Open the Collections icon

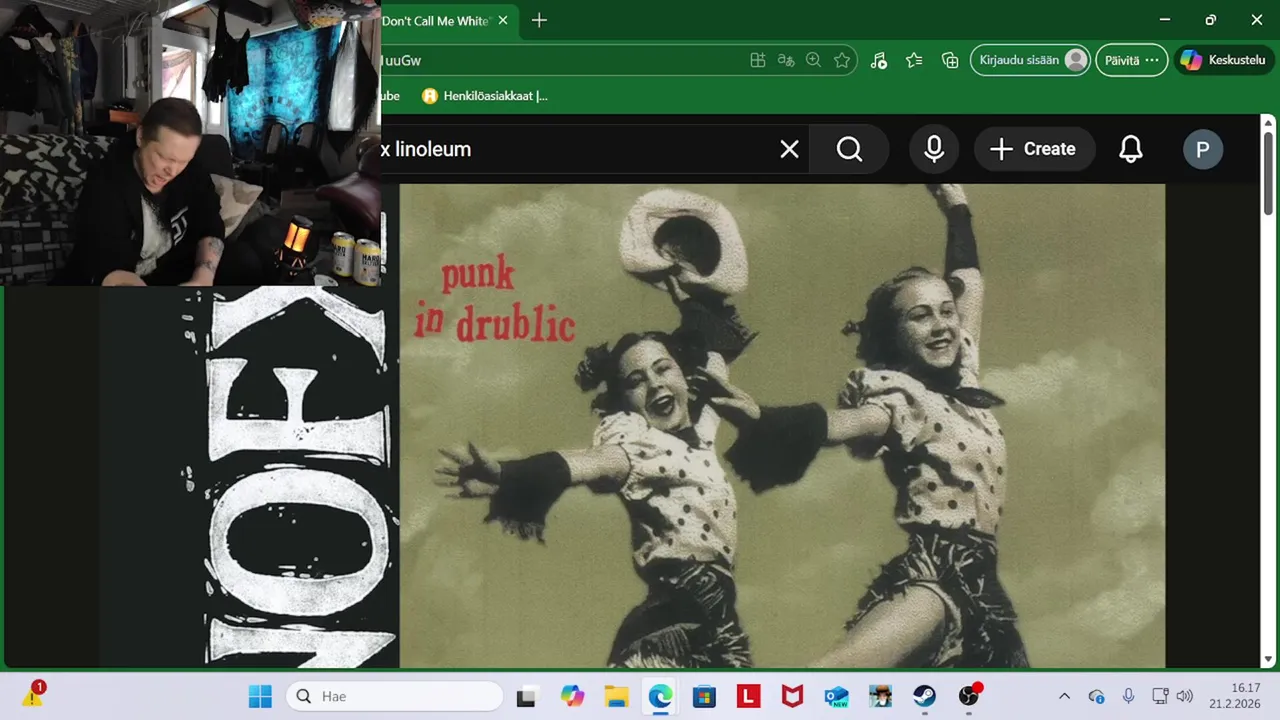point(950,60)
